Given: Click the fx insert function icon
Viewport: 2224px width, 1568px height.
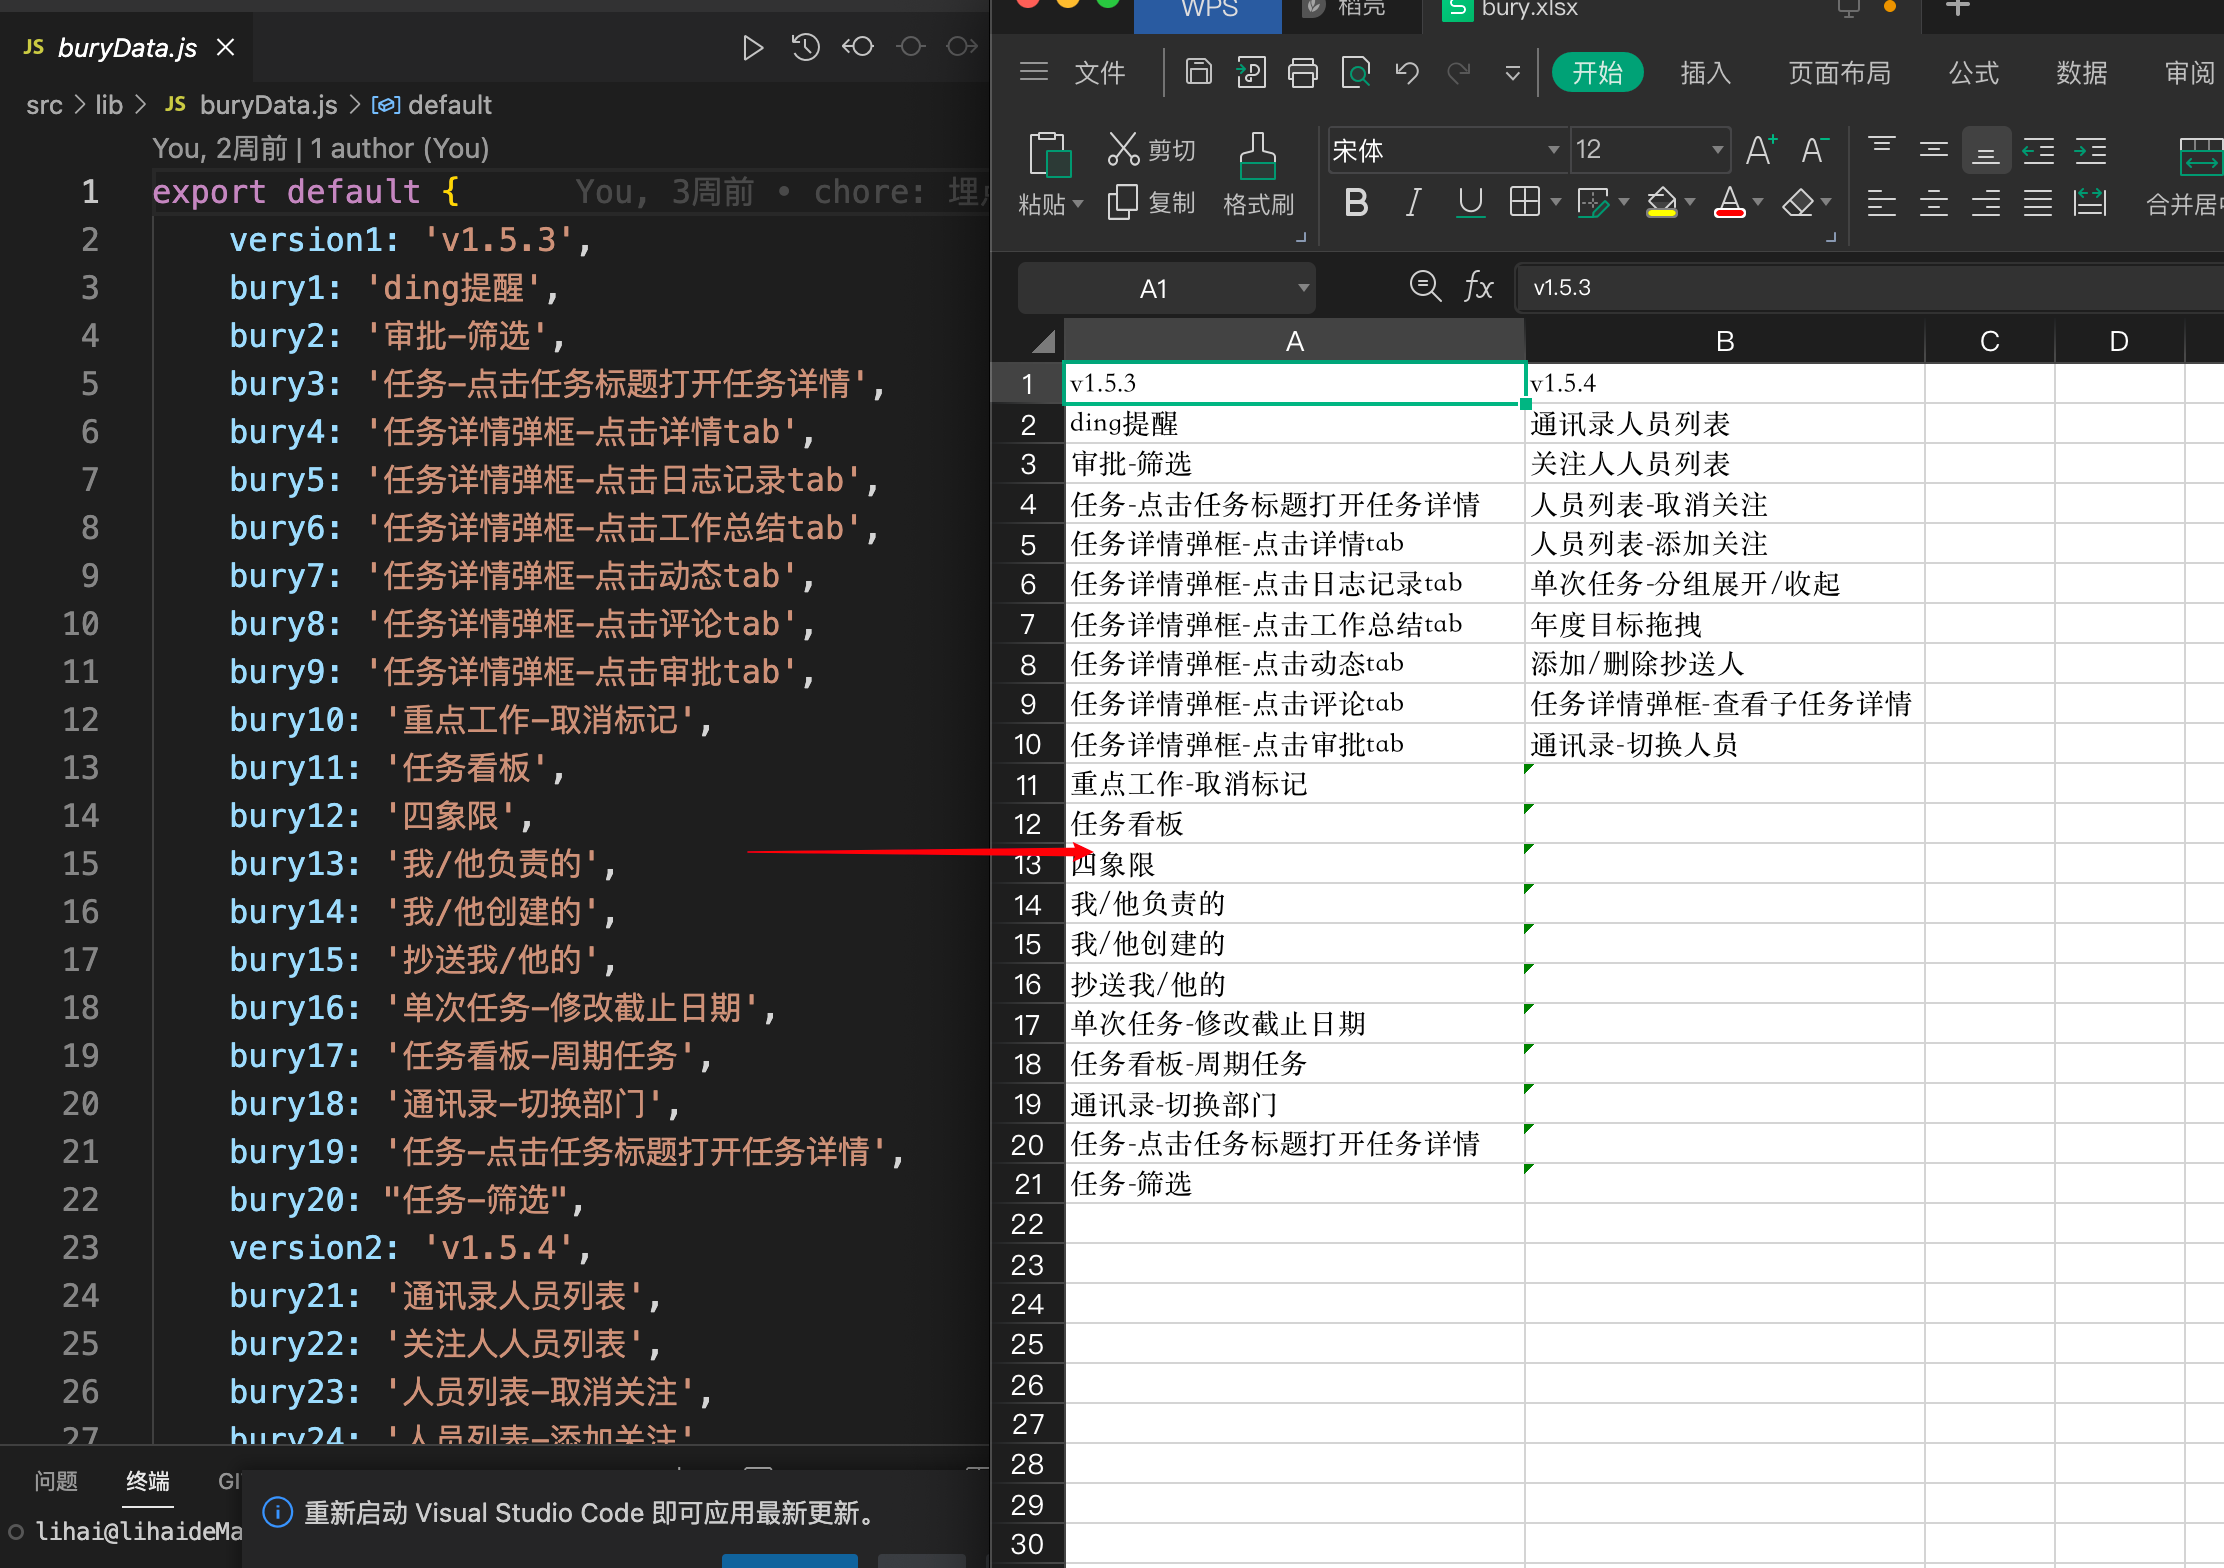Looking at the screenshot, I should [x=1478, y=288].
